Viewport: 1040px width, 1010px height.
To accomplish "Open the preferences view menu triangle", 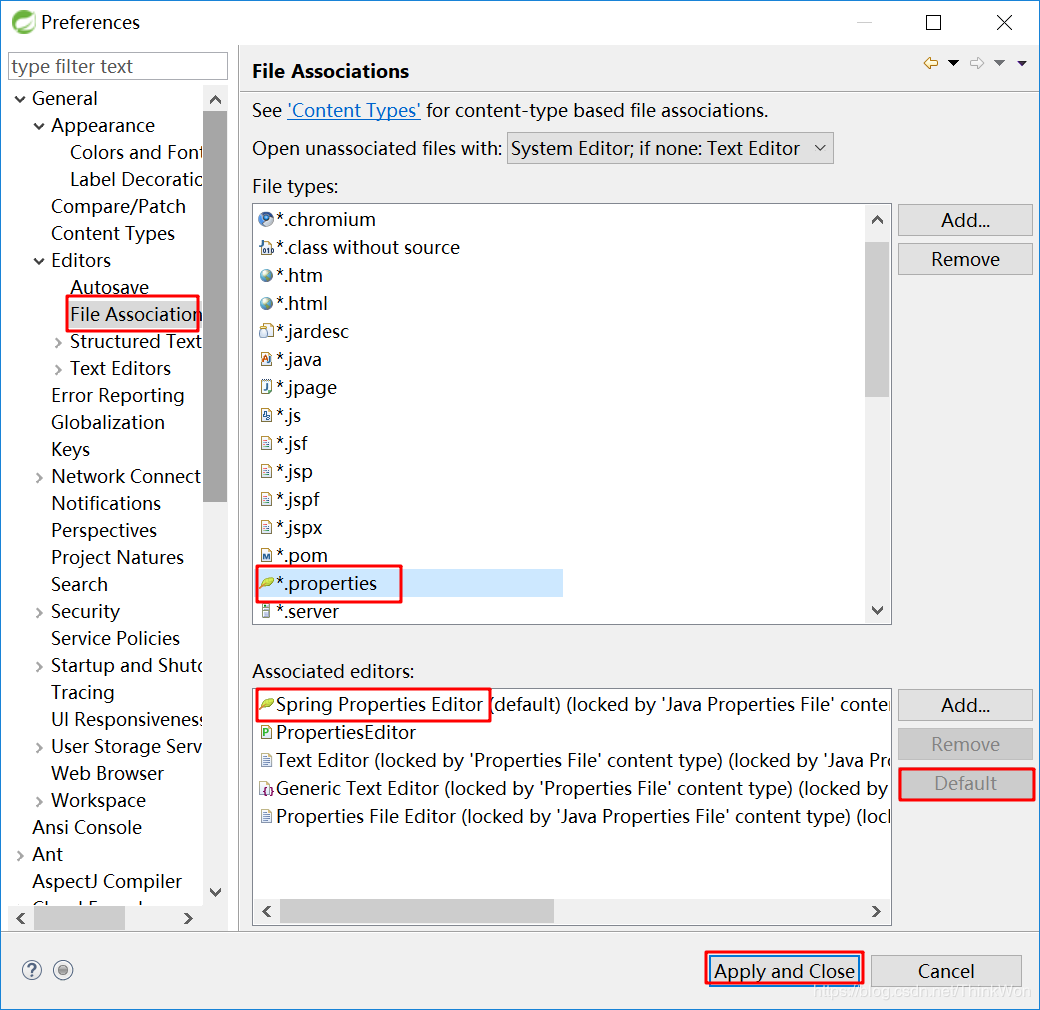I will (1022, 64).
